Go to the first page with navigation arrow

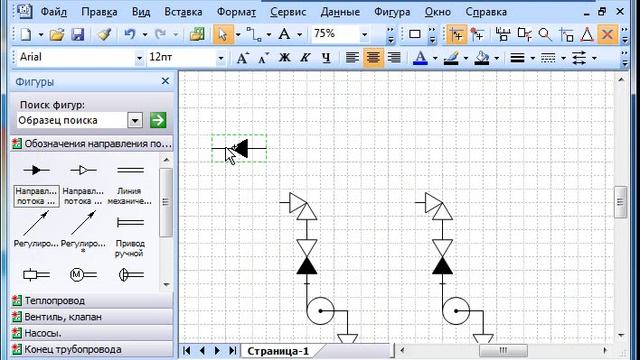pyautogui.click(x=187, y=351)
